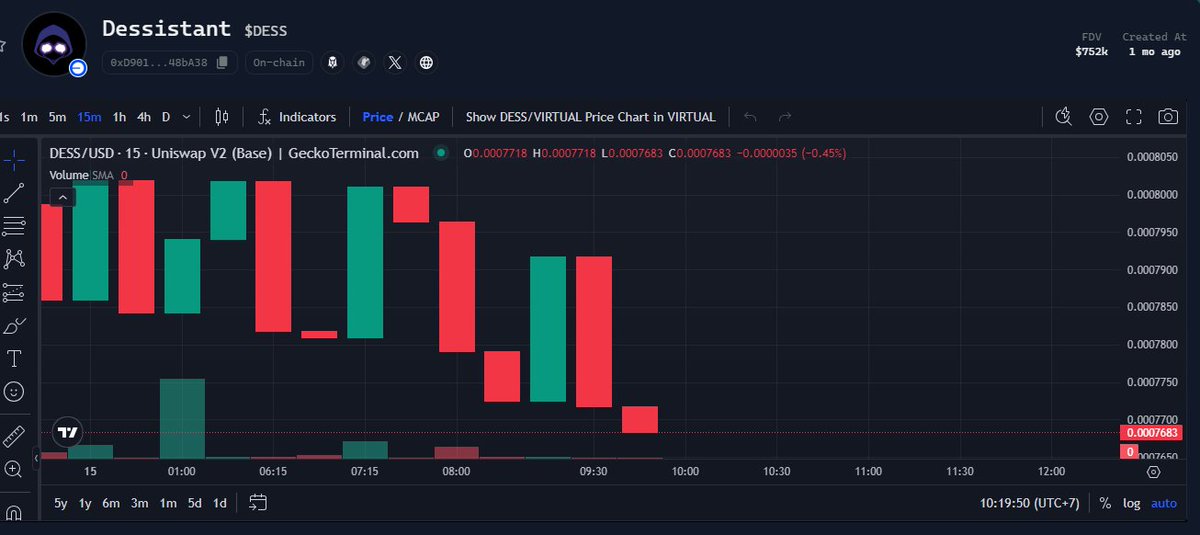The image size is (1200, 535).
Task: Collapse the drawing toolbar side arrow
Action: point(37,459)
